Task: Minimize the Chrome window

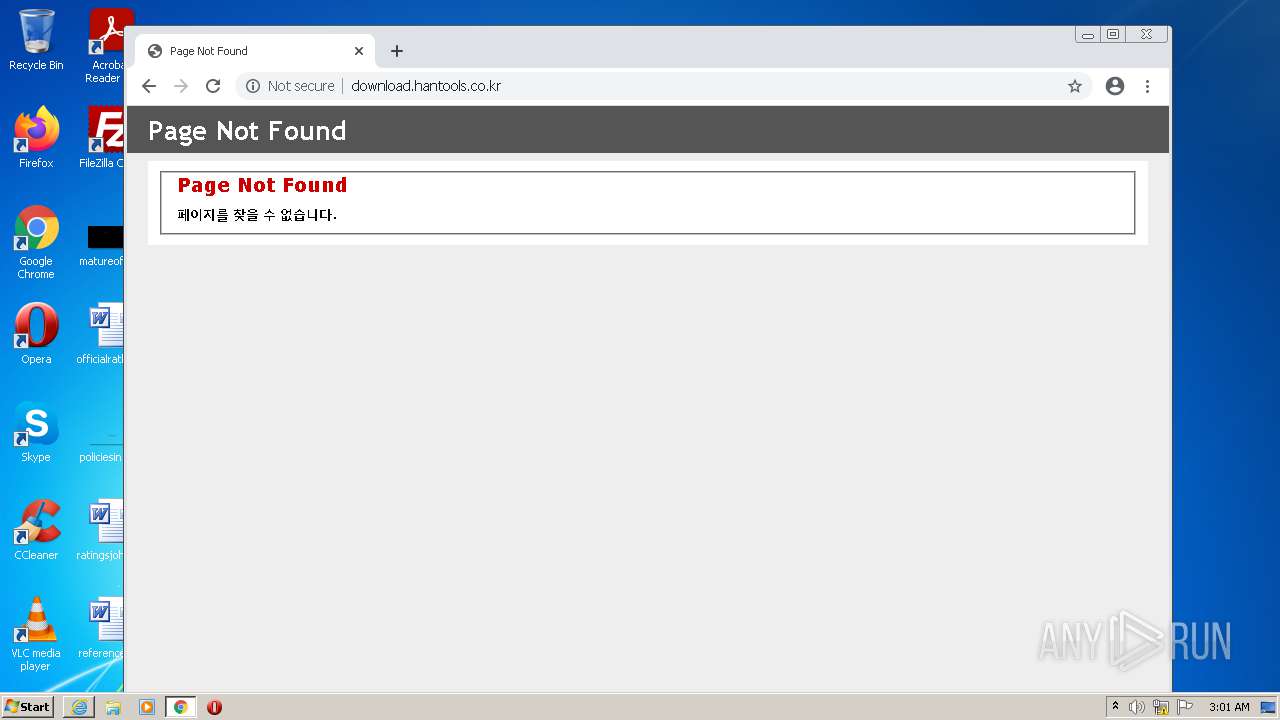Action: click(1088, 35)
